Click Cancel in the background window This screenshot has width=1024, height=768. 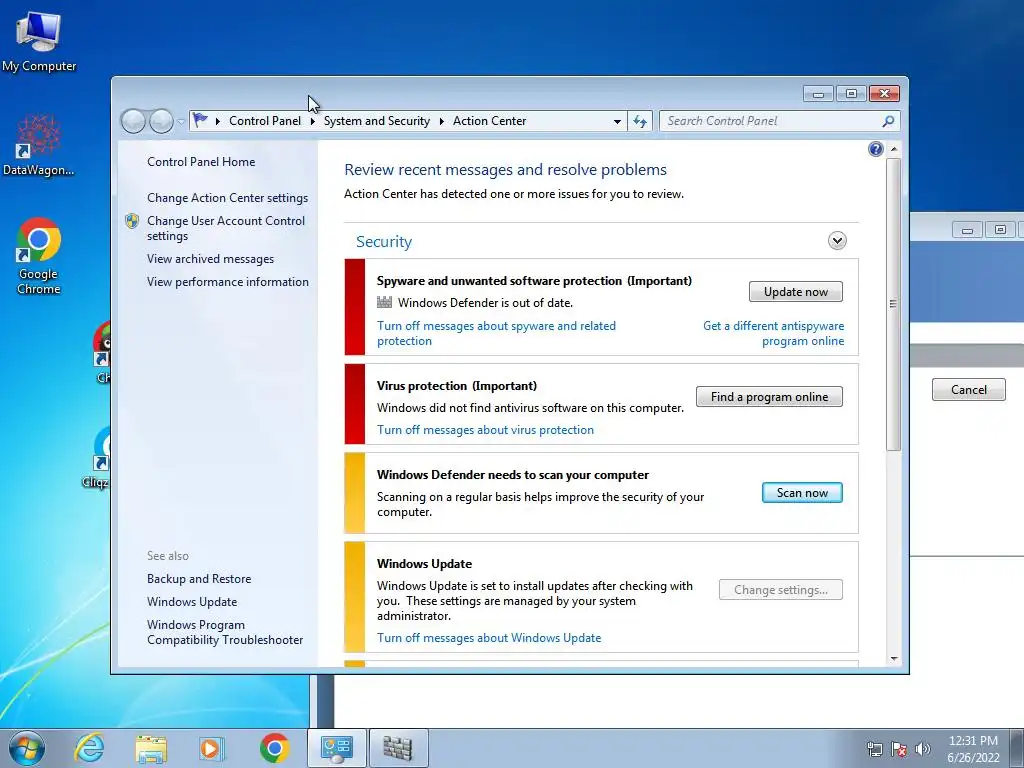pos(968,390)
